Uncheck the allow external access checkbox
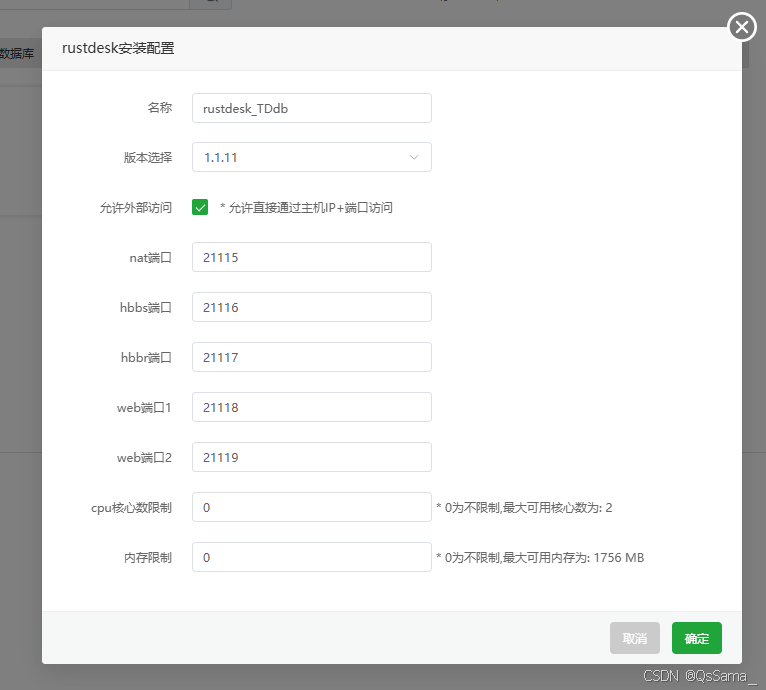Screen dimensions: 766x690 click(200, 207)
